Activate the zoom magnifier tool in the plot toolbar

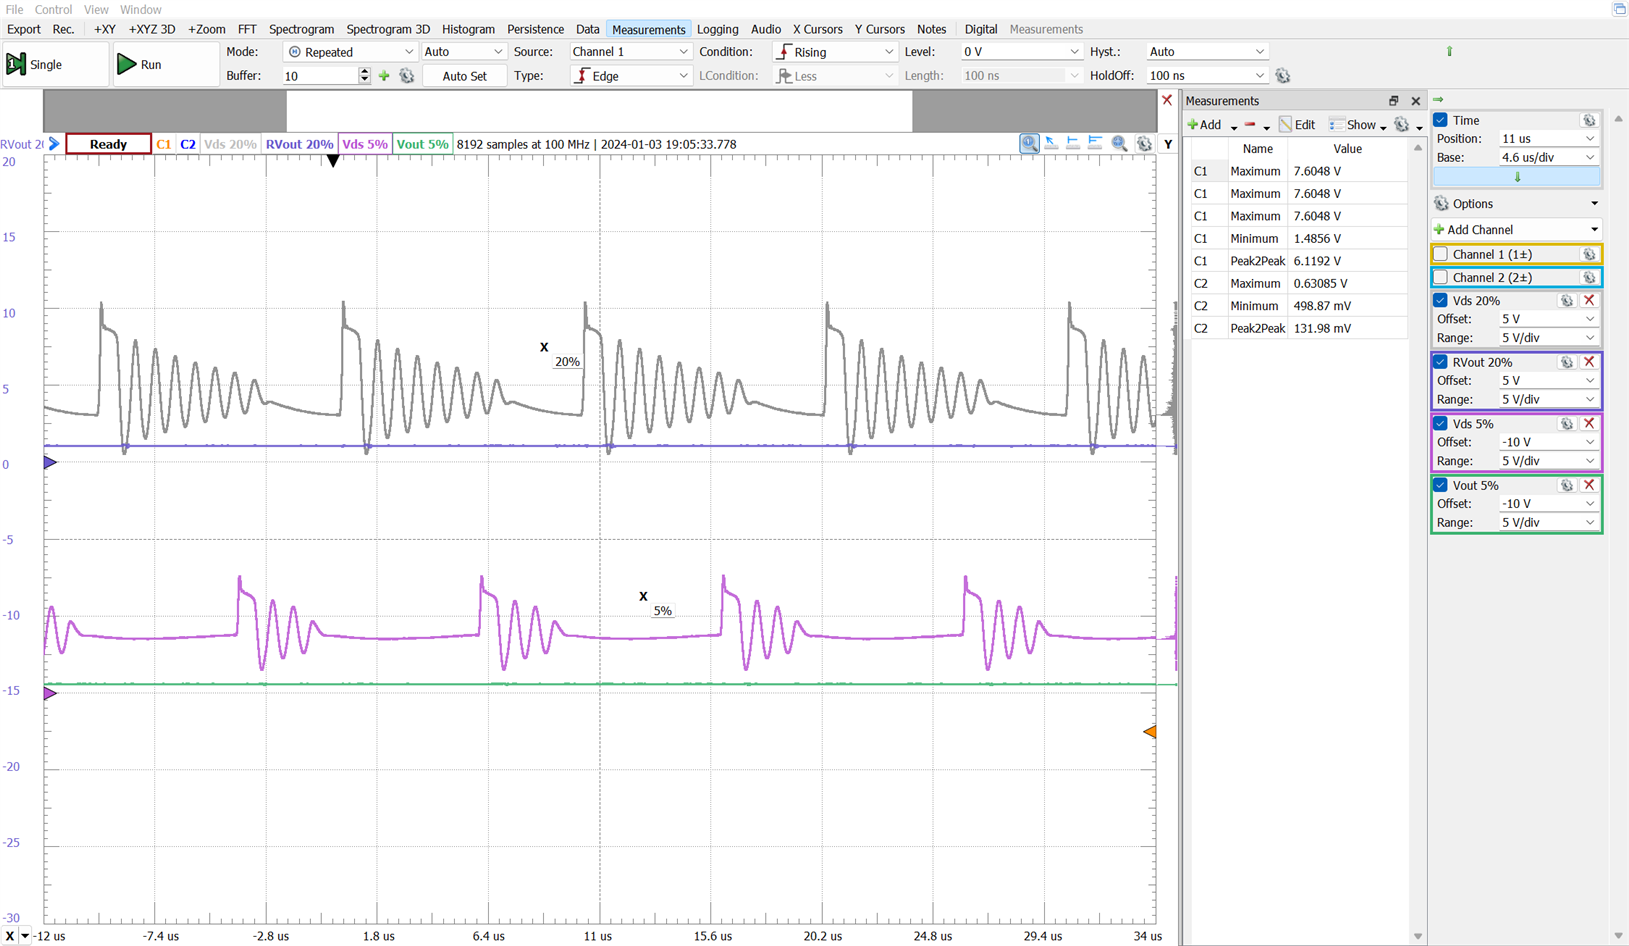1029,144
